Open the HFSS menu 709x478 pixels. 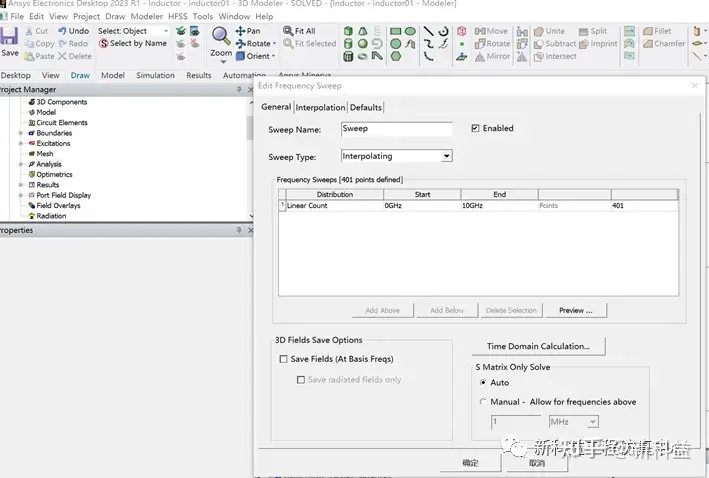[x=178, y=16]
